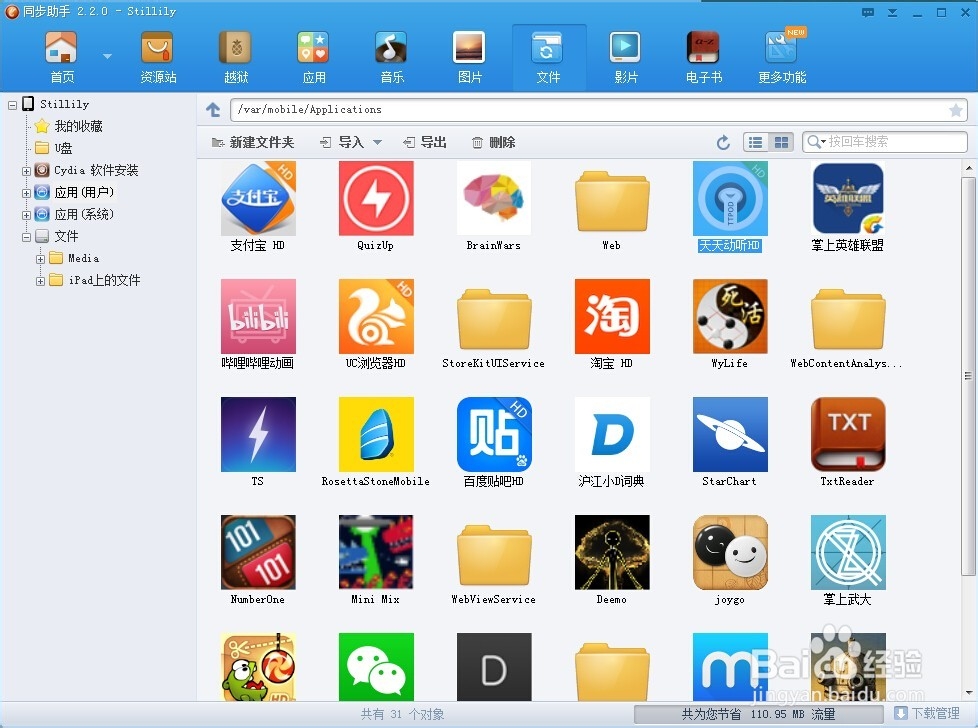Image resolution: width=978 pixels, height=728 pixels.
Task: Select the BrainWars app icon
Action: click(494, 198)
